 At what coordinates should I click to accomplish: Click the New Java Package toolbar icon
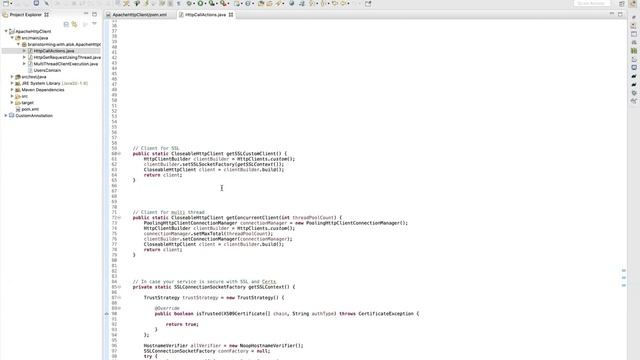tap(237, 3)
